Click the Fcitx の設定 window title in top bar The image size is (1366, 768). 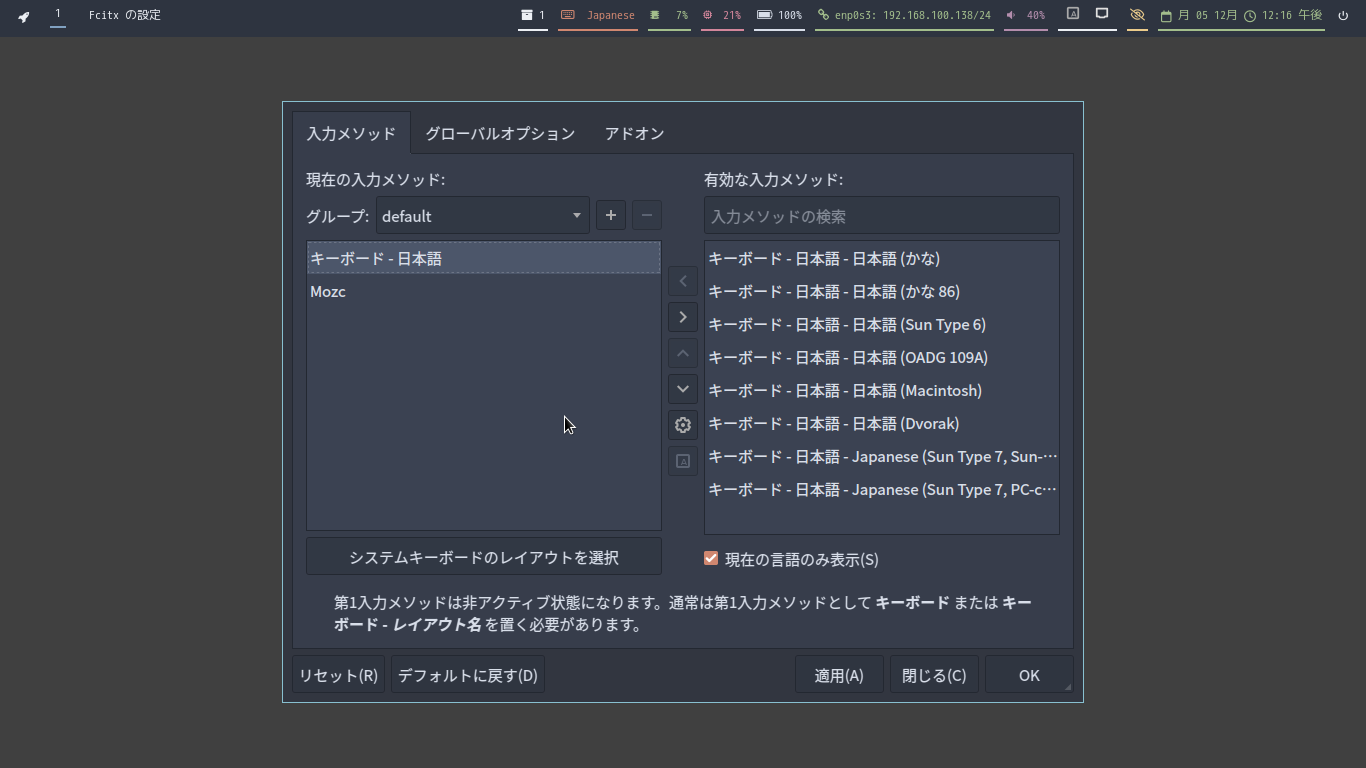pos(125,15)
